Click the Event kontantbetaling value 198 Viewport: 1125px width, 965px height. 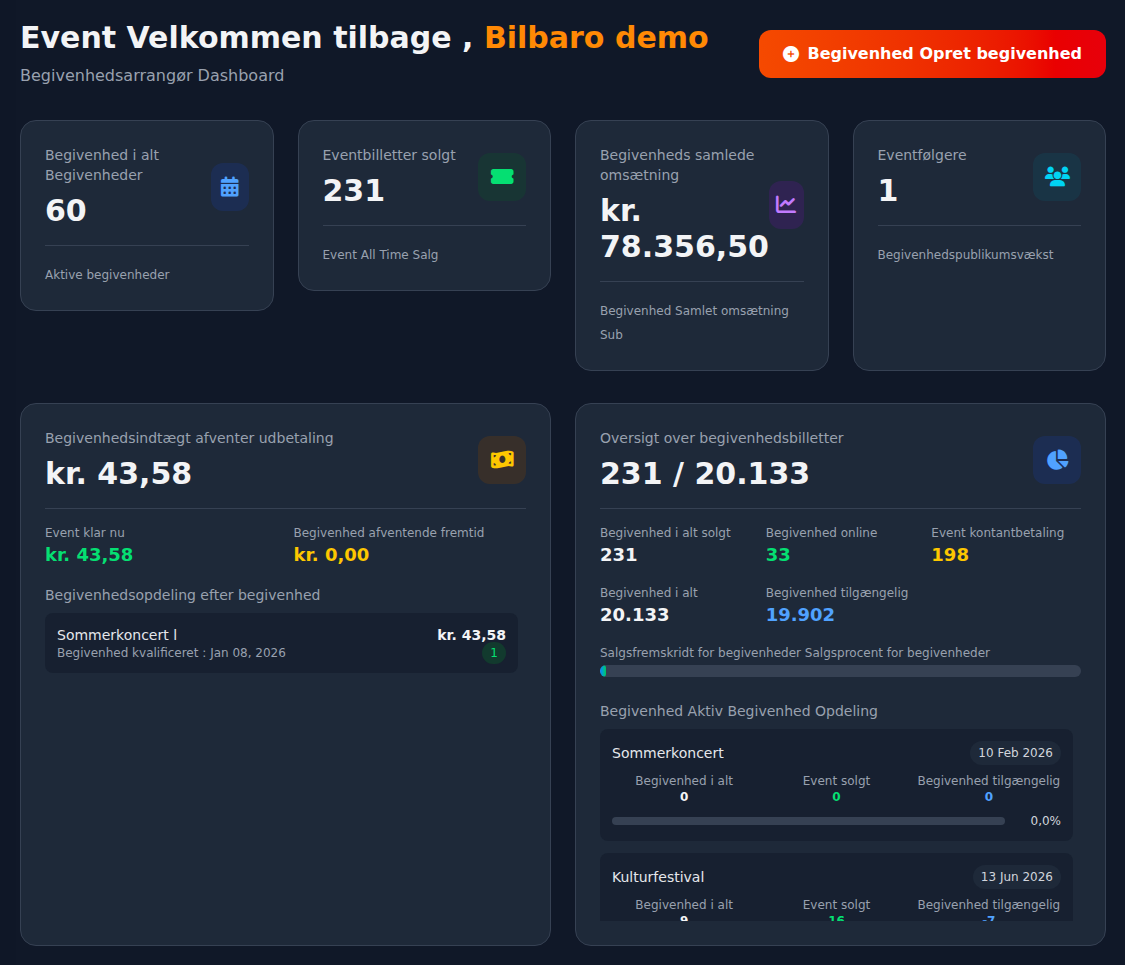(x=950, y=555)
